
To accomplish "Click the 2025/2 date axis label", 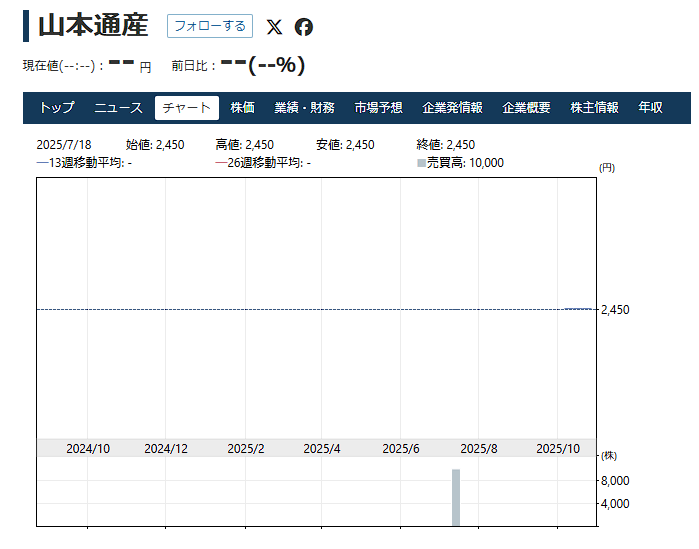I will (x=246, y=448).
